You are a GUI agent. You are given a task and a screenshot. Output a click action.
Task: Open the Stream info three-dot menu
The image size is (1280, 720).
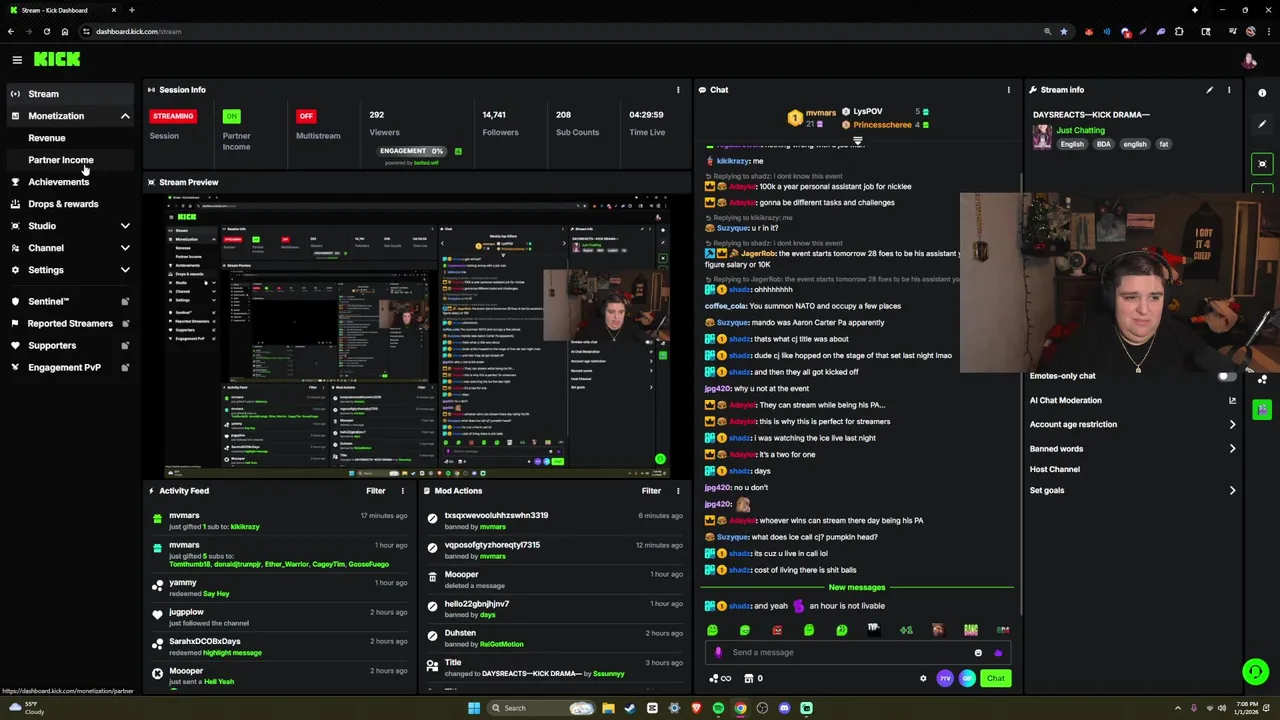pyautogui.click(x=1229, y=90)
